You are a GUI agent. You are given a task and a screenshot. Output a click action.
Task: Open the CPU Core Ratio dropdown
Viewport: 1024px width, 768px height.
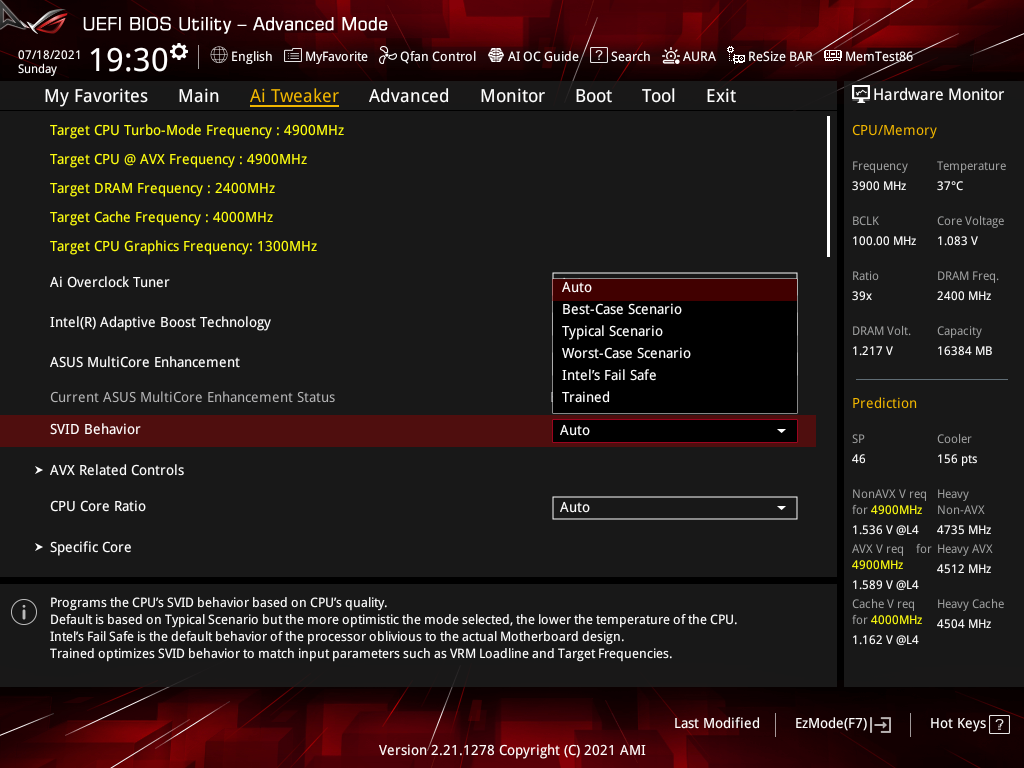[x=674, y=507]
